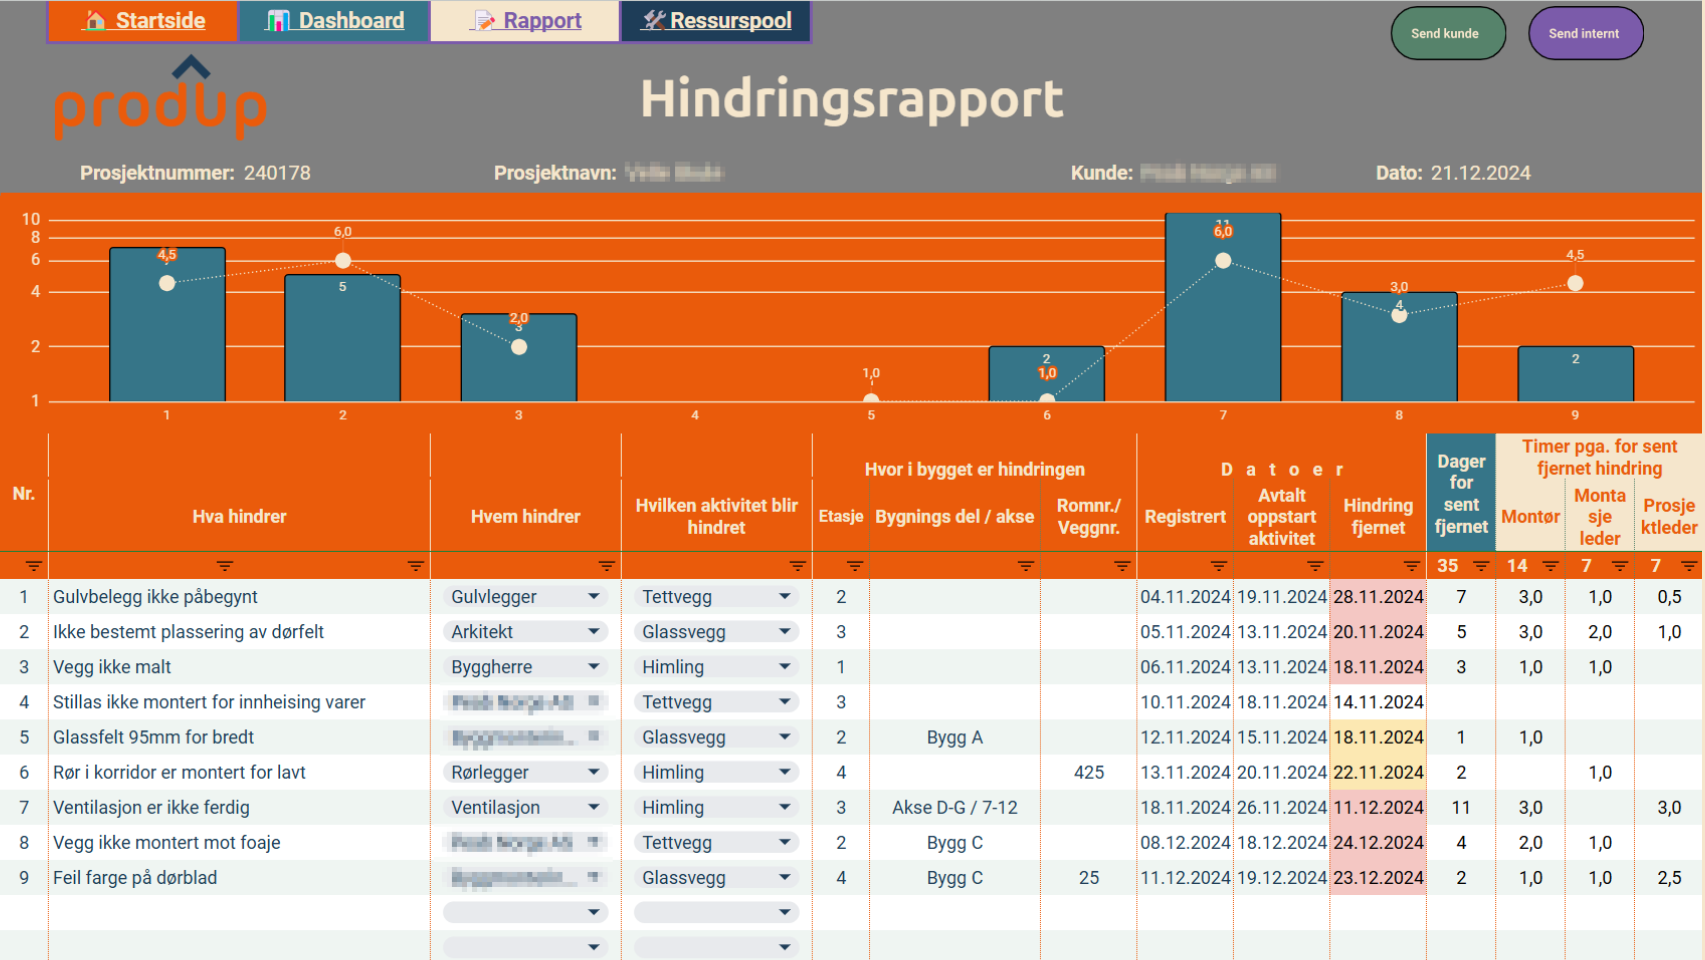Select the Dager for sent value 11
This screenshot has height=960, width=1705.
pos(1461,807)
